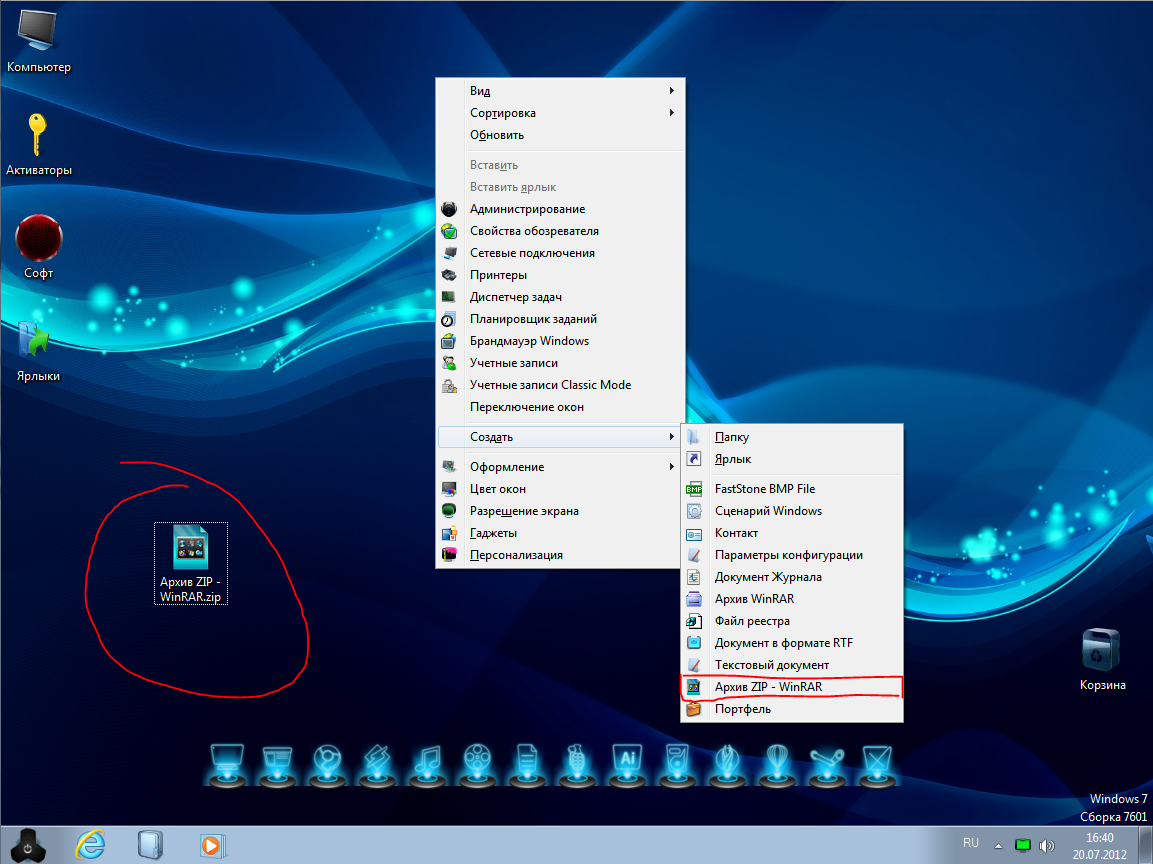This screenshot has height=864, width=1153.
Task: Select the red Софт desktop icon
Action: click(38, 246)
